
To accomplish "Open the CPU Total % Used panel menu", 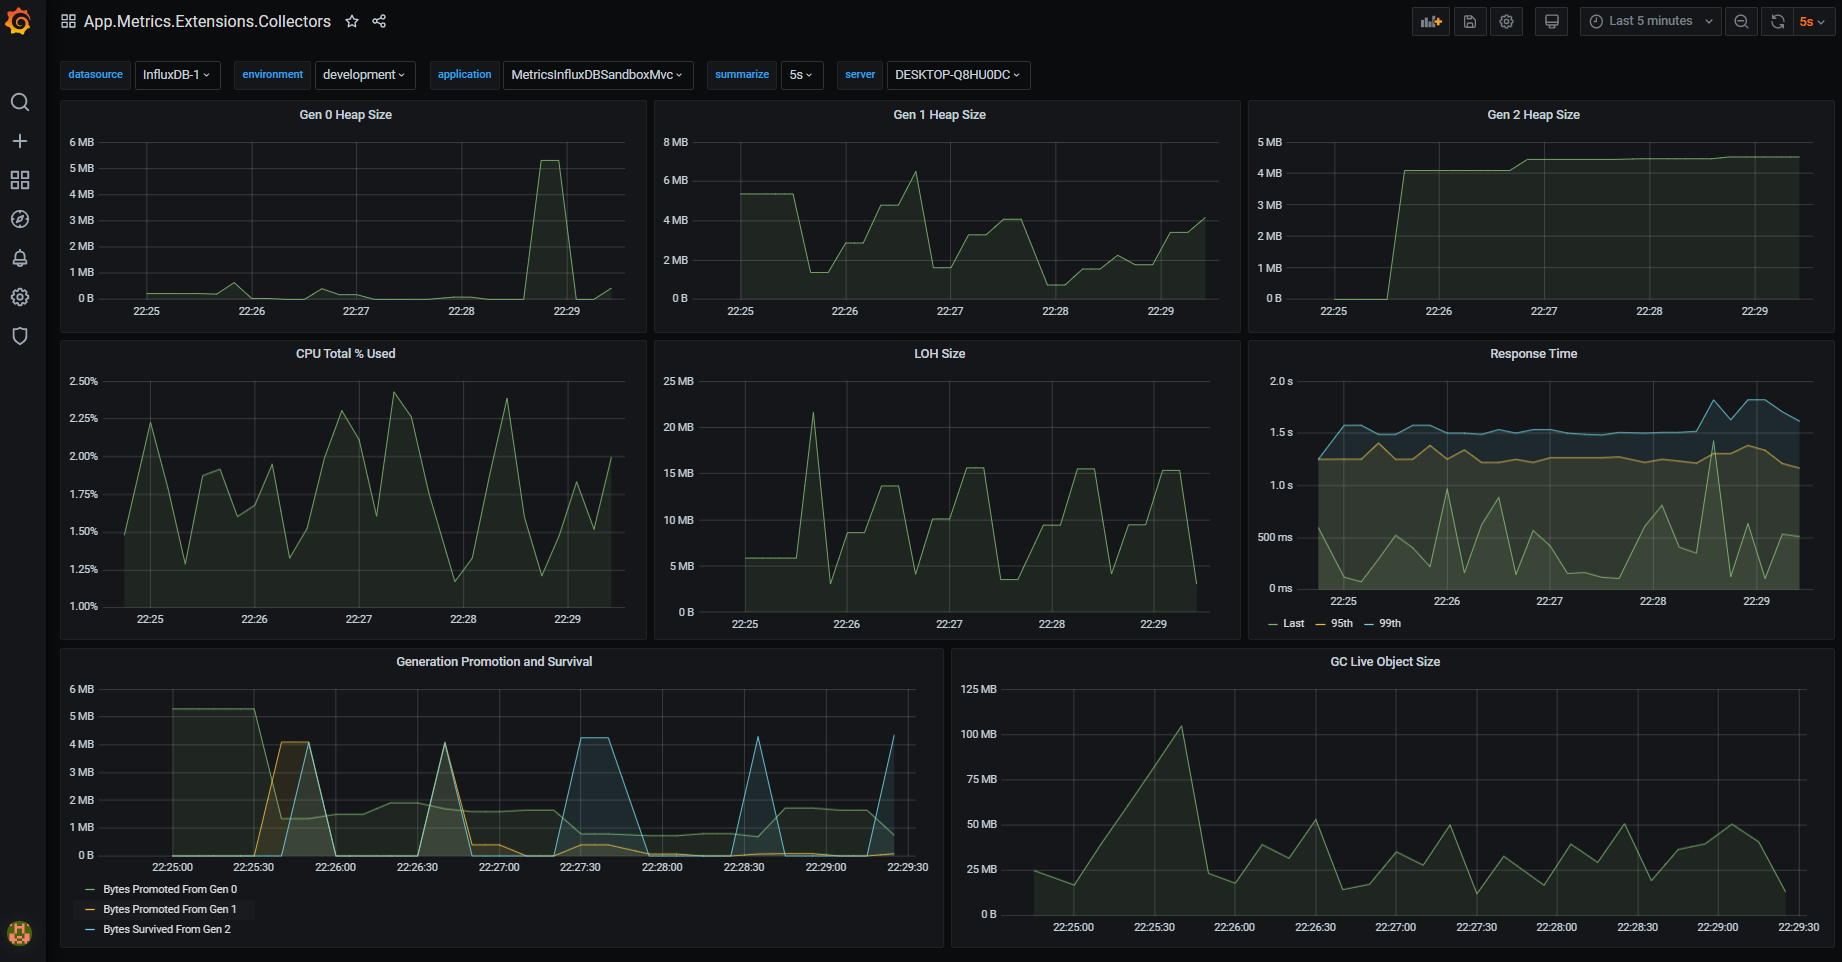I will click(345, 354).
